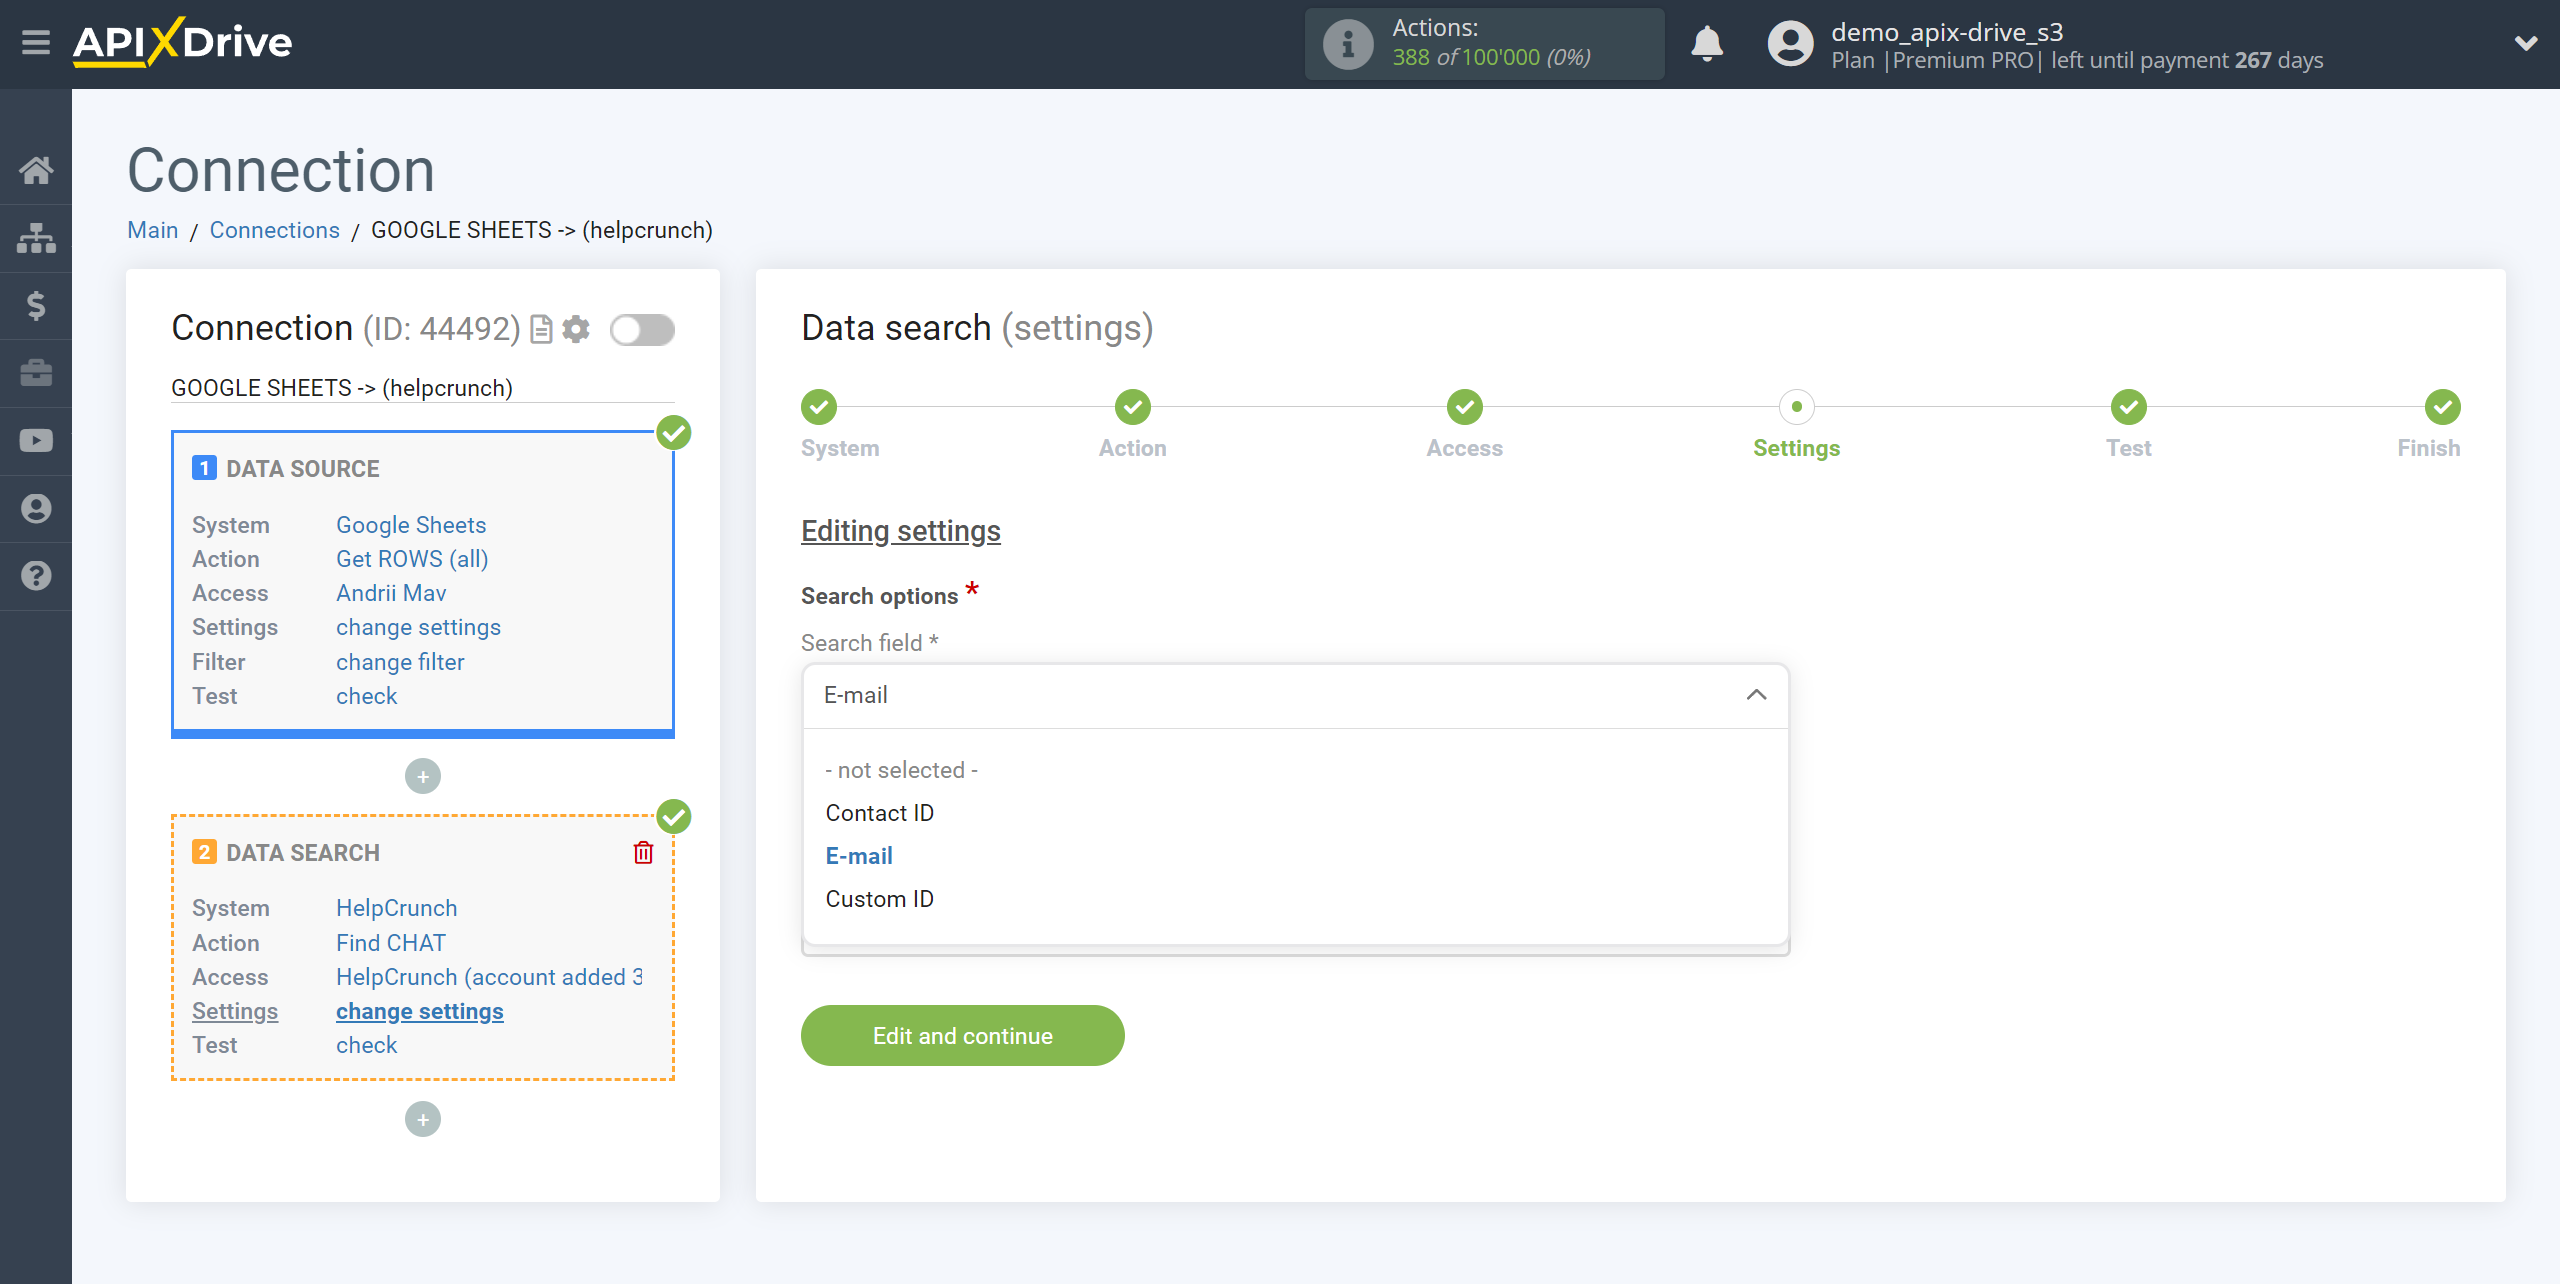Image resolution: width=2560 pixels, height=1284 pixels.
Task: Click change settings link for DATA SEARCH
Action: 417,1010
